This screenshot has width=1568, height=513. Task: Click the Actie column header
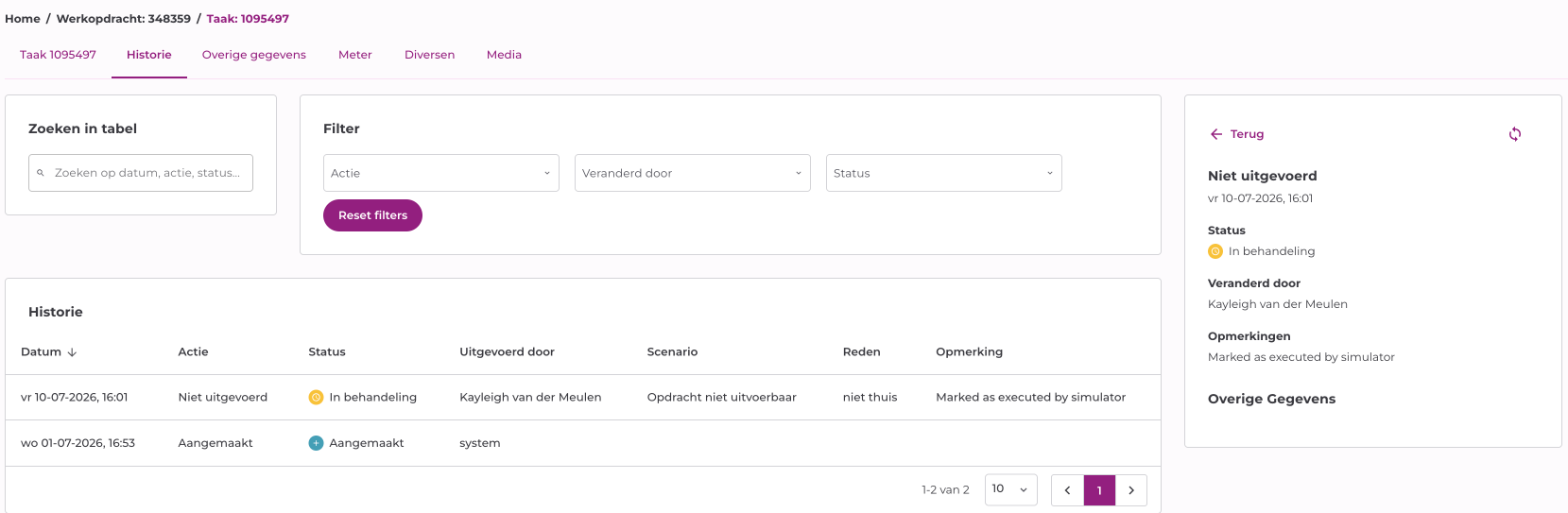193,352
